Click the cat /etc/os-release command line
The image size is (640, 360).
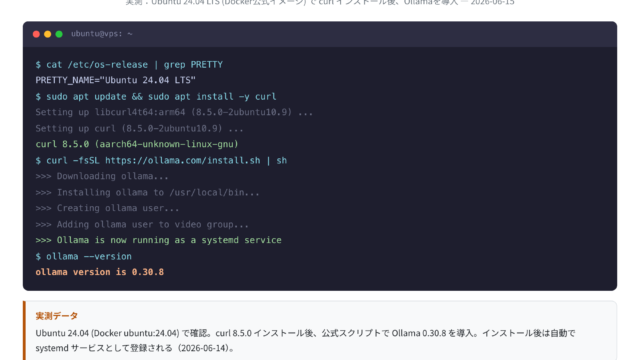coord(129,65)
